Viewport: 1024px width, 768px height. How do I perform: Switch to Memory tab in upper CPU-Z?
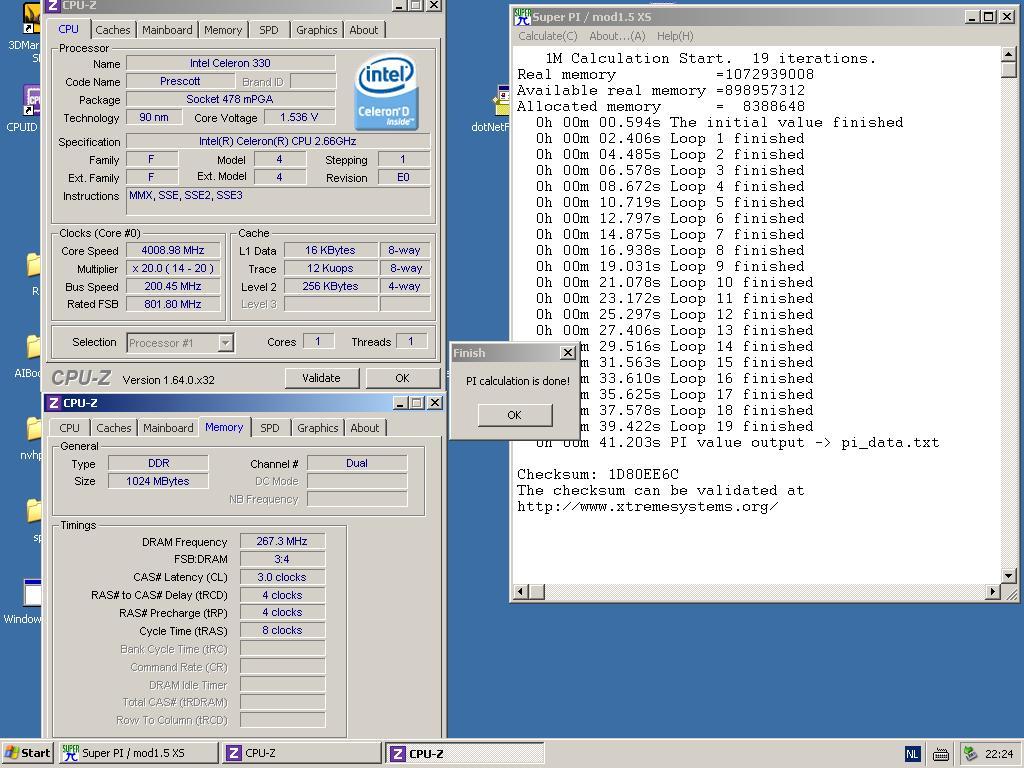(x=223, y=30)
